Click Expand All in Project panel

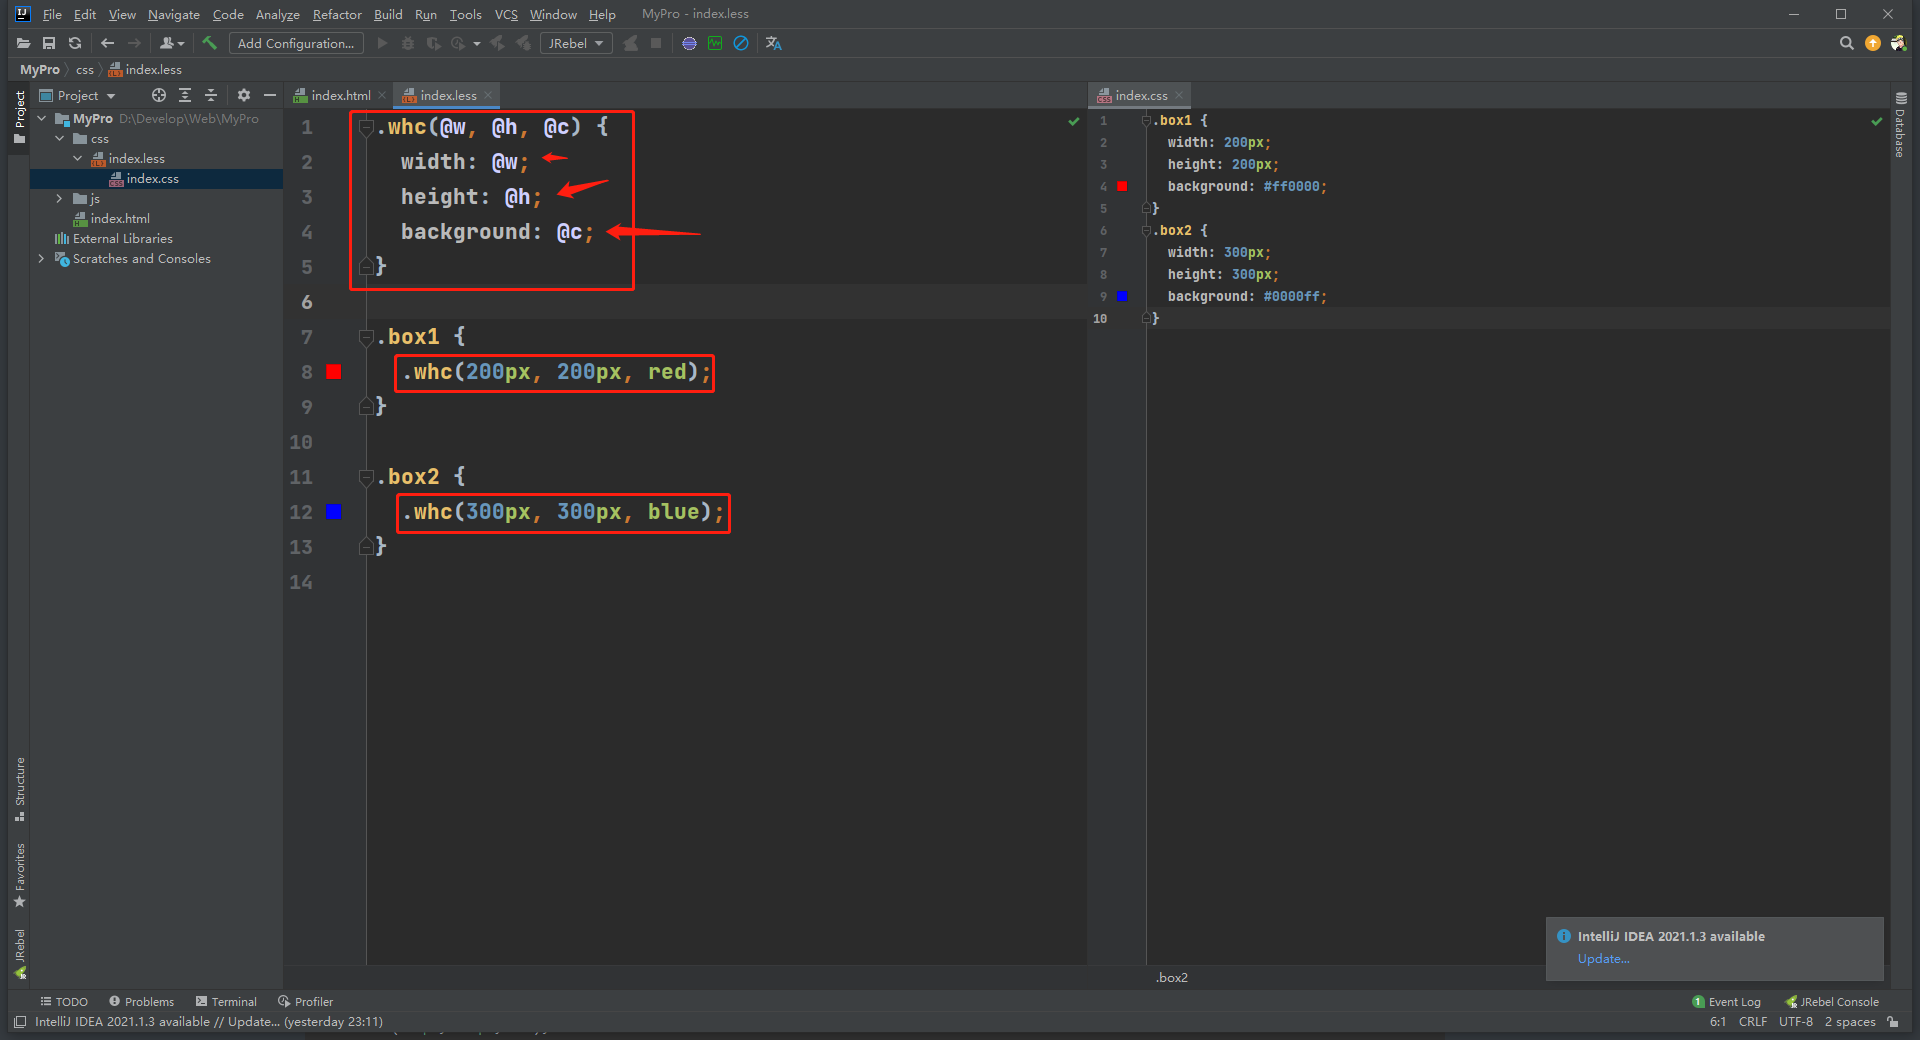[x=184, y=95]
